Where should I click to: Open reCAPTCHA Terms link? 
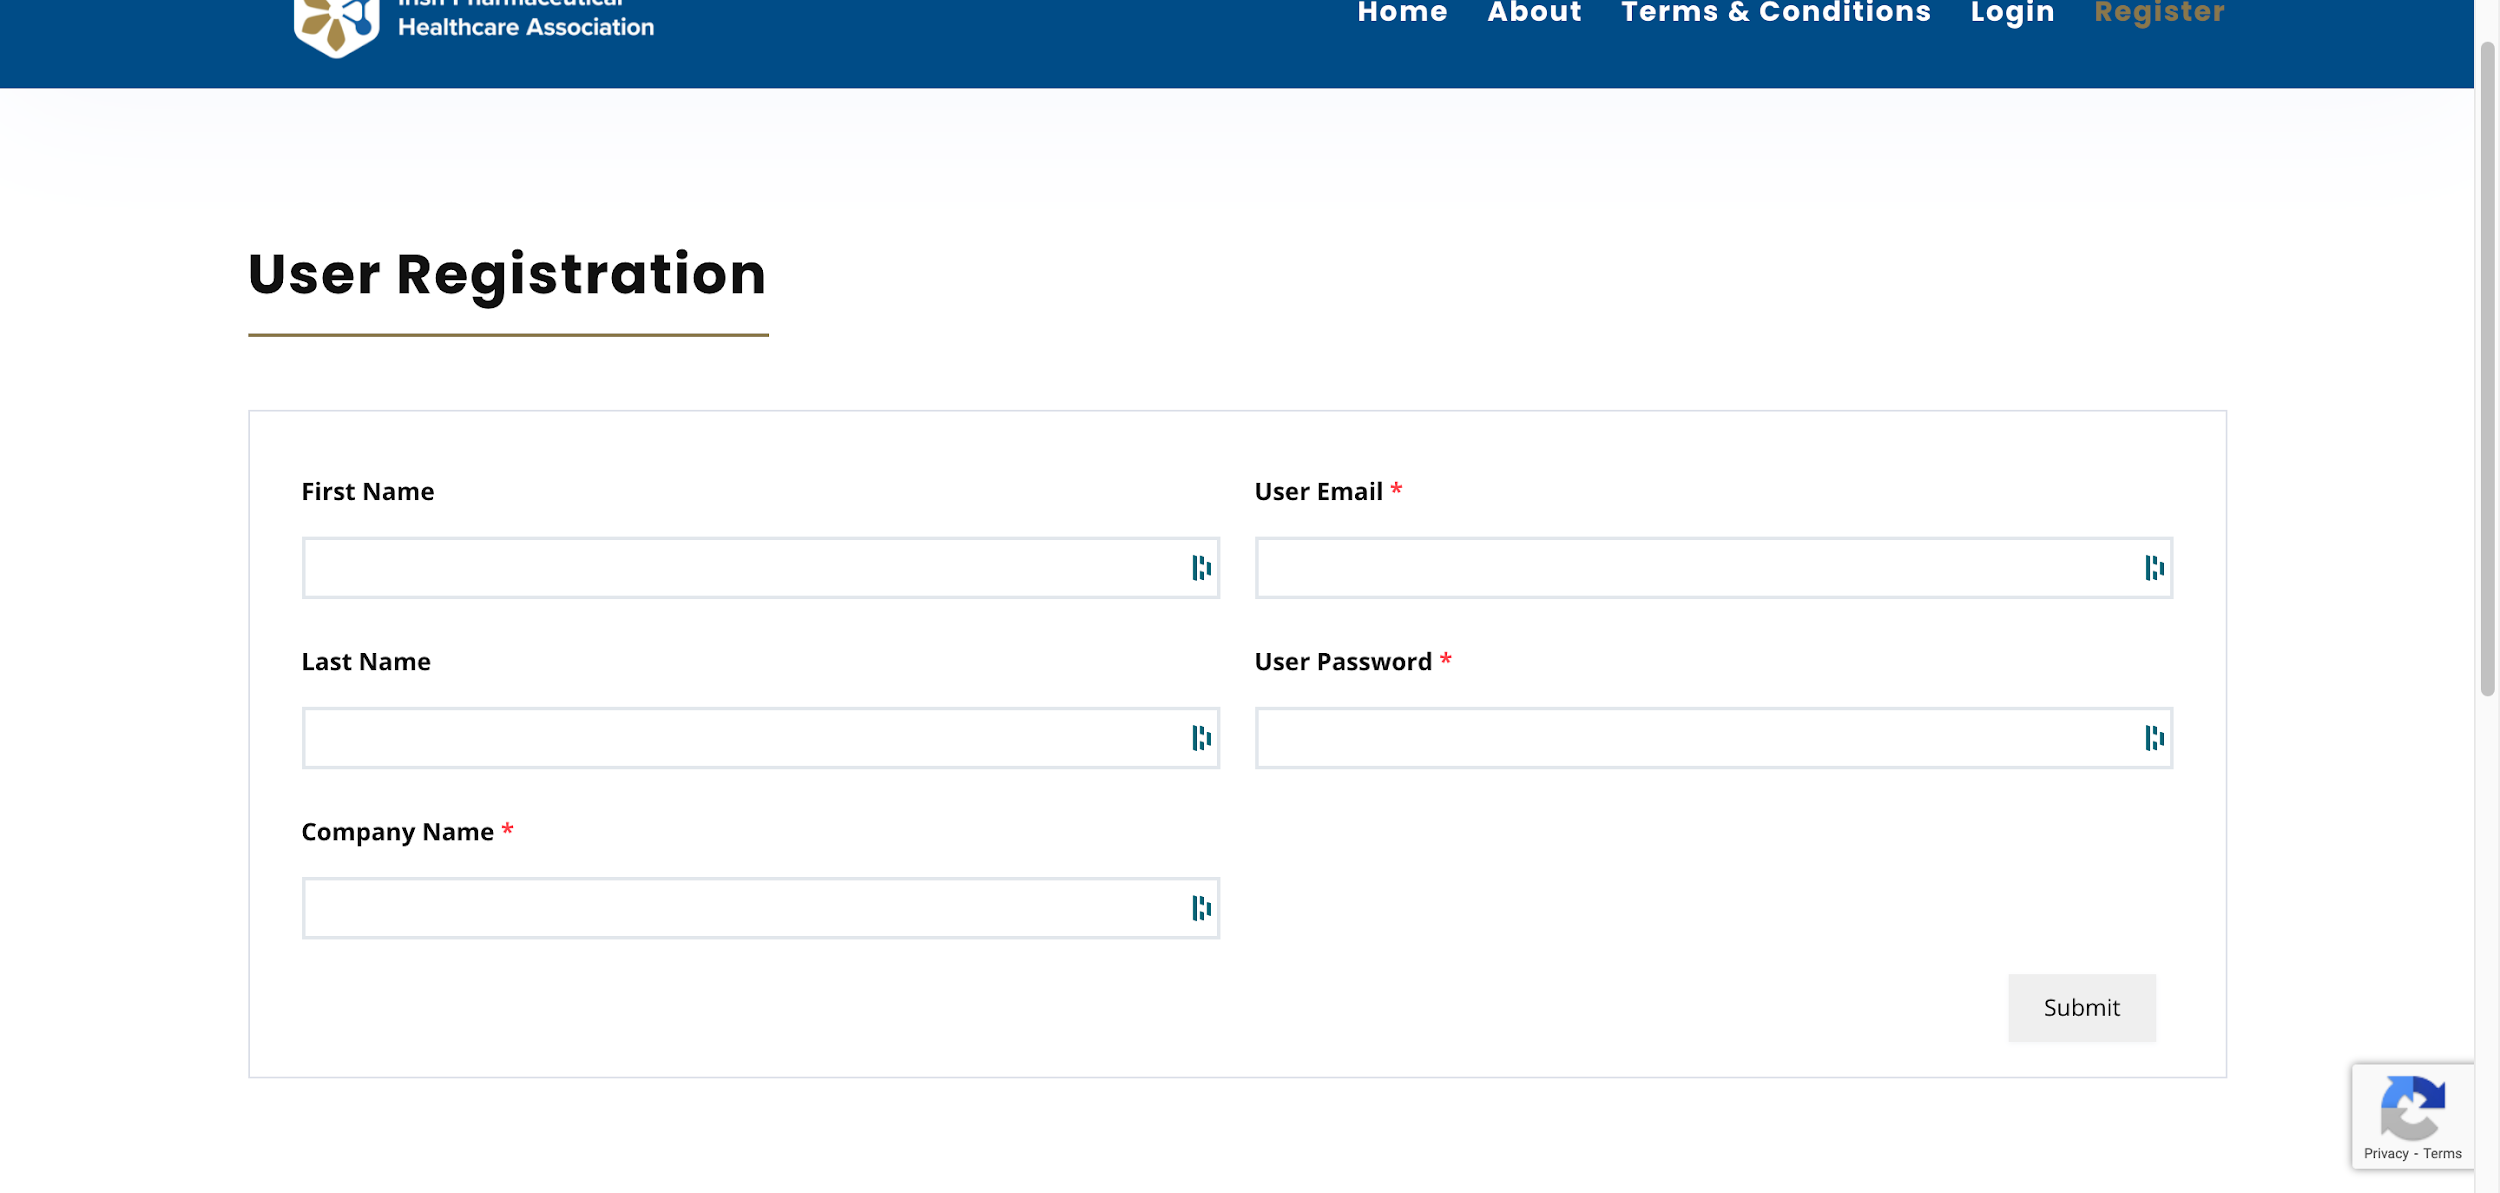coord(2442,1153)
